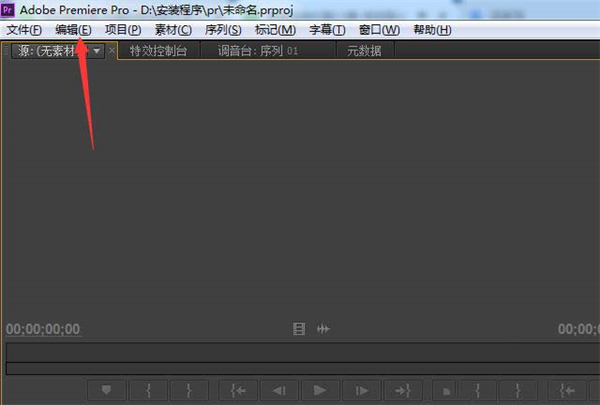Open the 编辑(E) menu

tap(73, 30)
